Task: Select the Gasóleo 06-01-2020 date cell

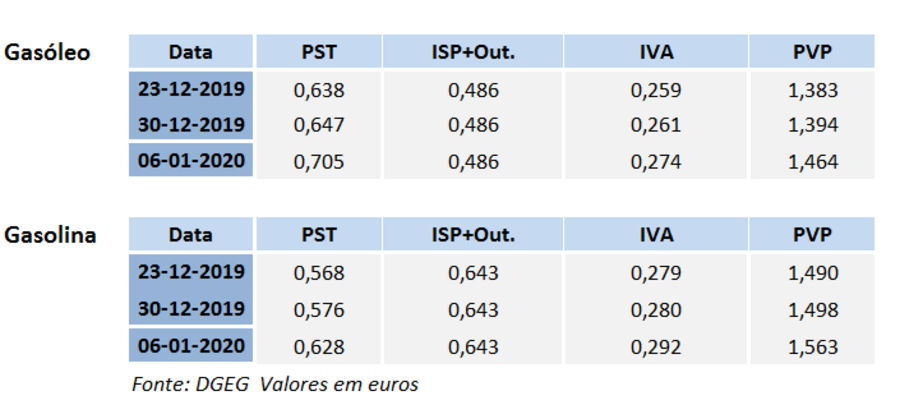Action: pyautogui.click(x=191, y=161)
